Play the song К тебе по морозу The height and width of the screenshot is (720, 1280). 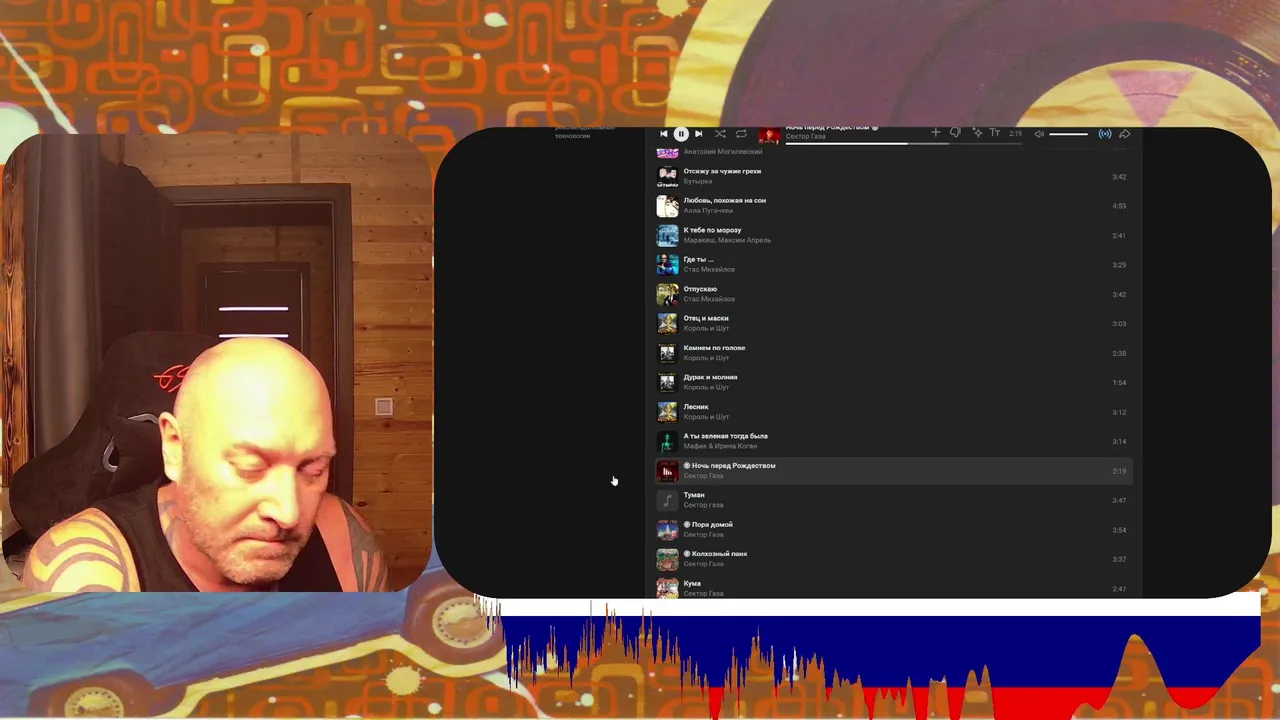712,230
